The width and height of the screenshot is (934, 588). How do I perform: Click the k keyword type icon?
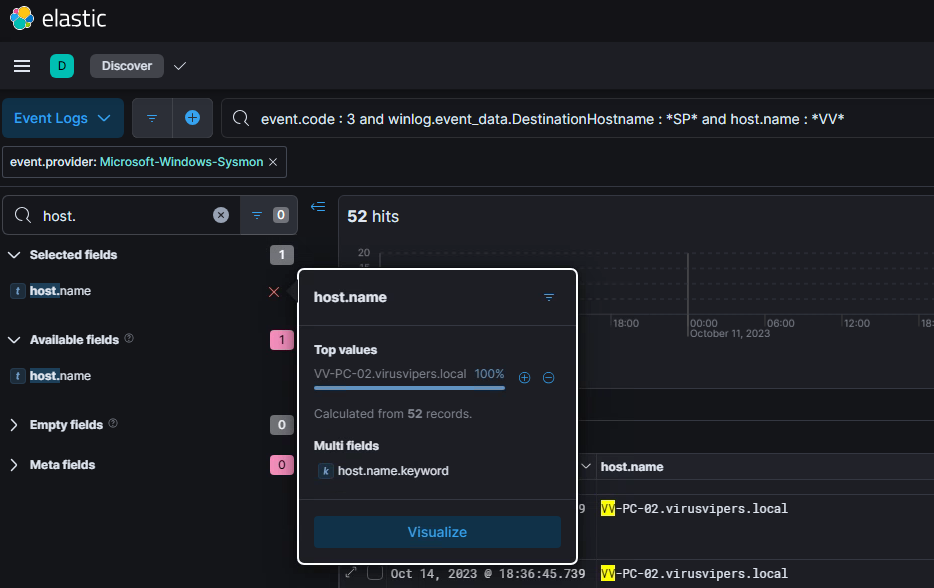point(325,471)
